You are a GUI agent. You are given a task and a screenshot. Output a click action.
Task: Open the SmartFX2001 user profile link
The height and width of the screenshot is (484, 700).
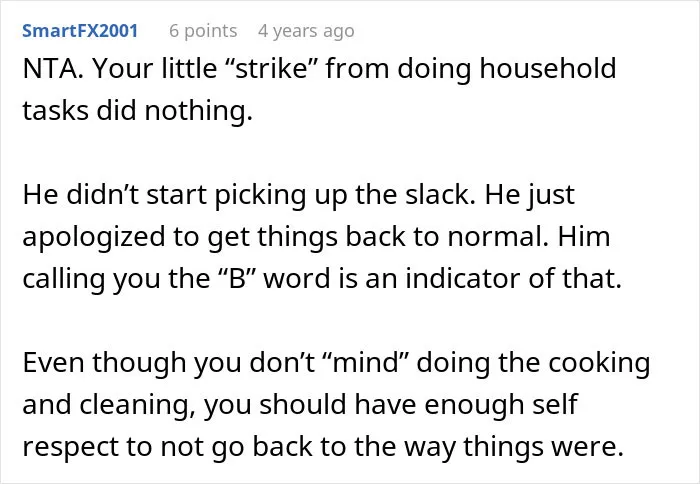(x=80, y=31)
